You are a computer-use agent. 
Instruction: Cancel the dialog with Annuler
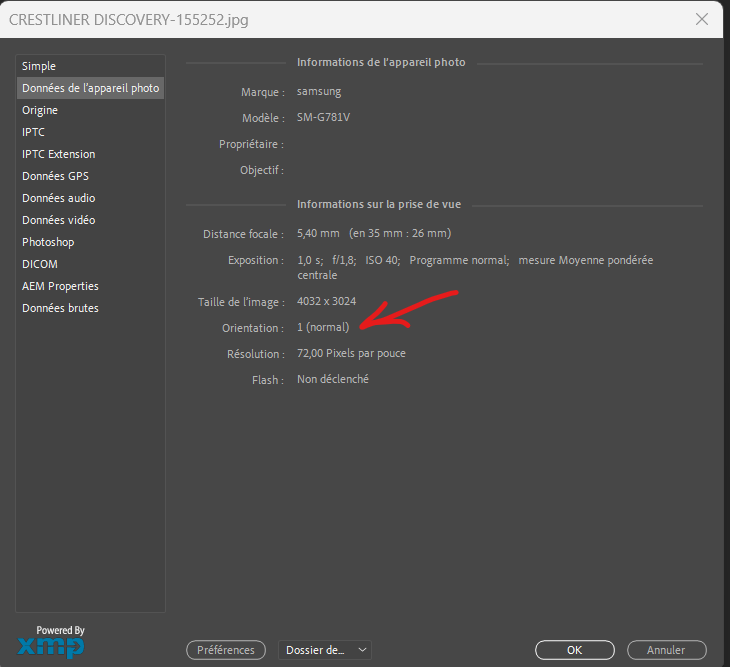tap(666, 650)
